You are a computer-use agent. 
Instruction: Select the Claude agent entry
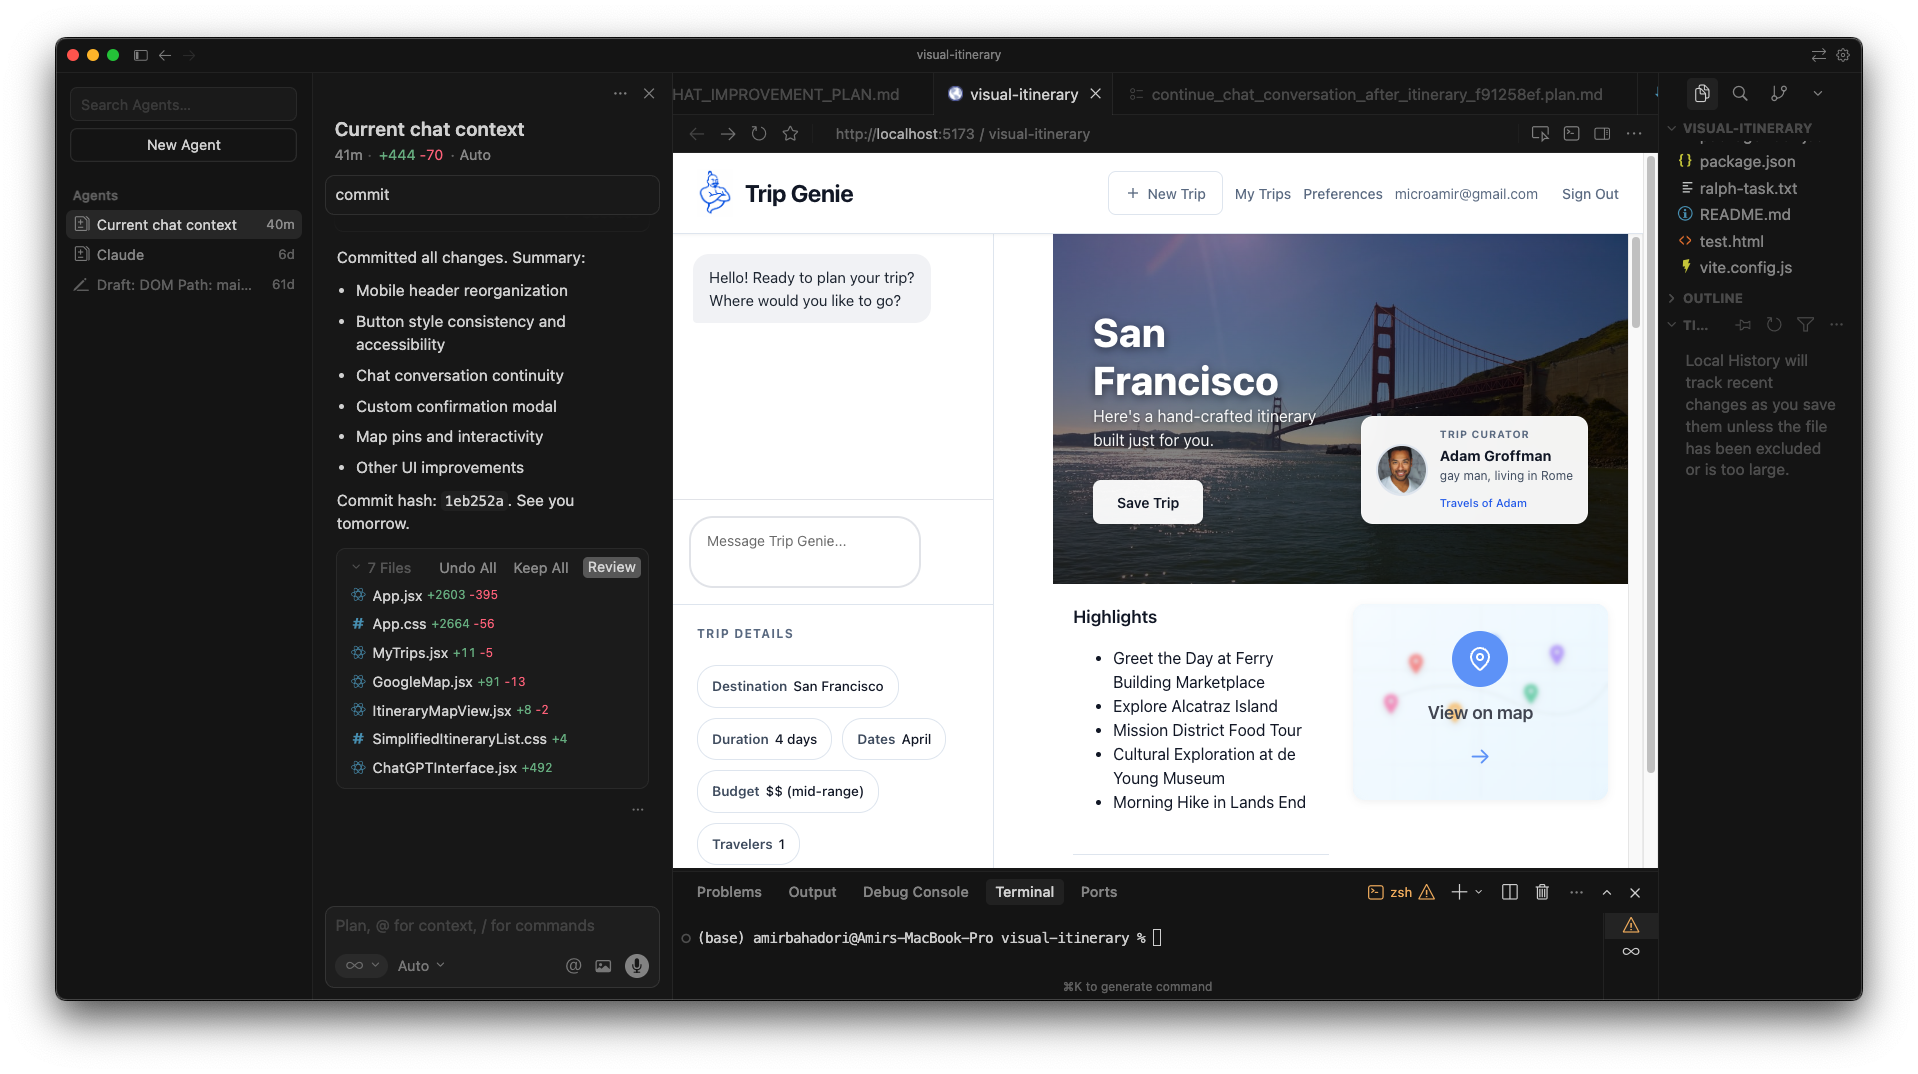tap(183, 255)
